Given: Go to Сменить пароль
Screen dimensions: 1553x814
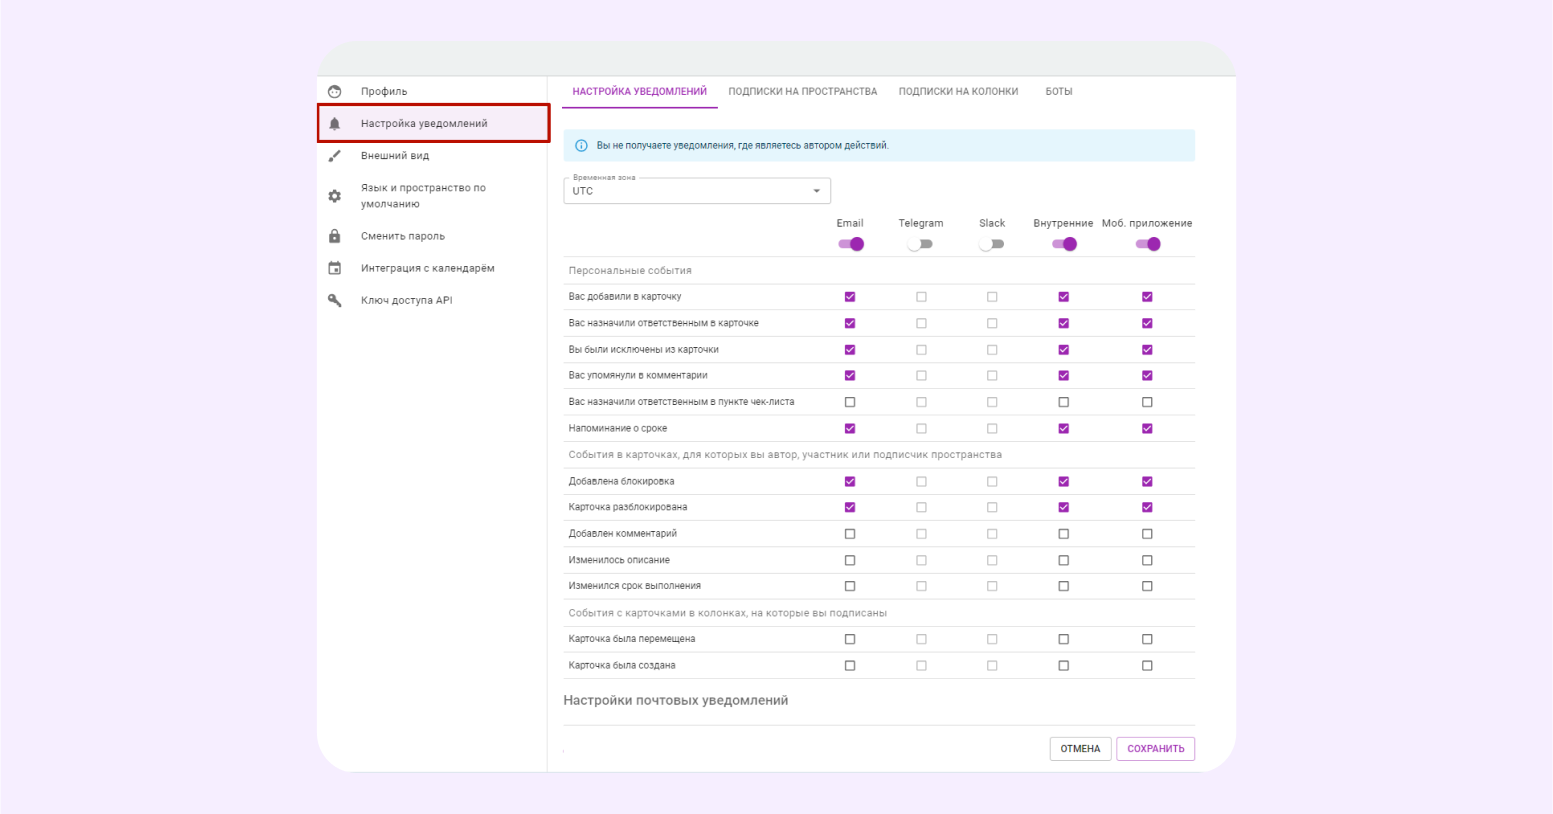Looking at the screenshot, I should pos(433,236).
